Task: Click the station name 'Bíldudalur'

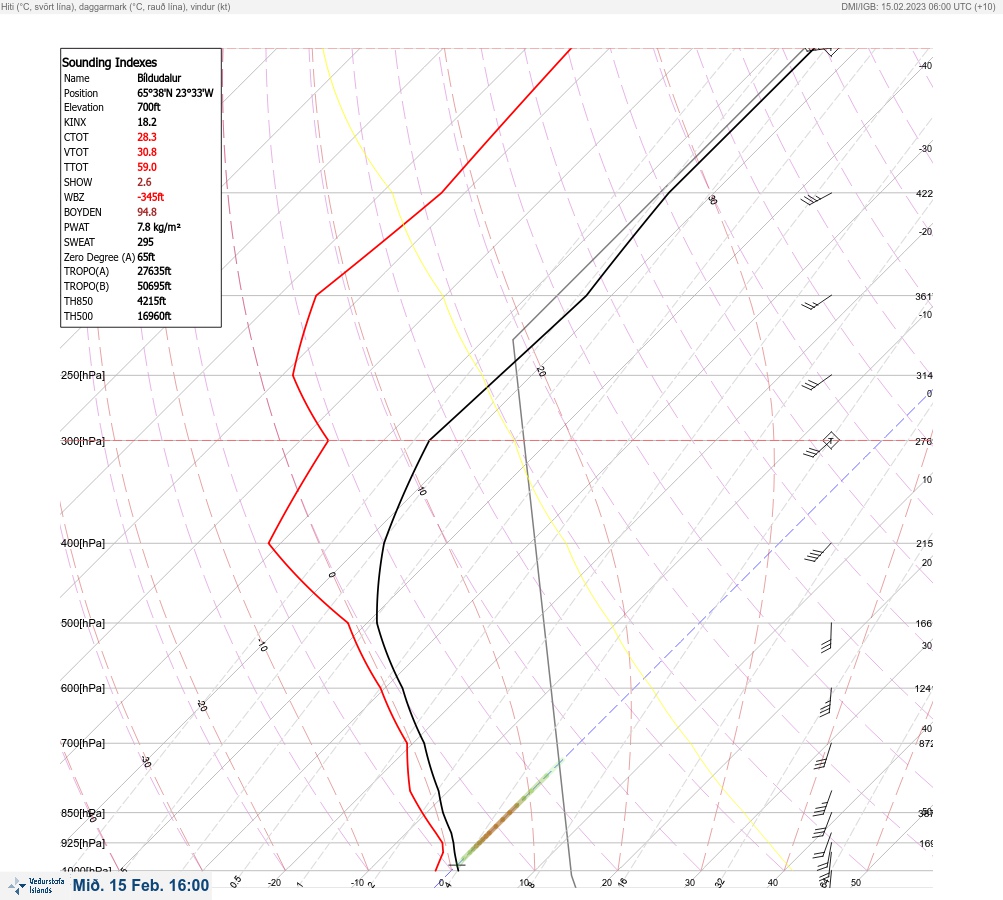Action: pyautogui.click(x=159, y=78)
